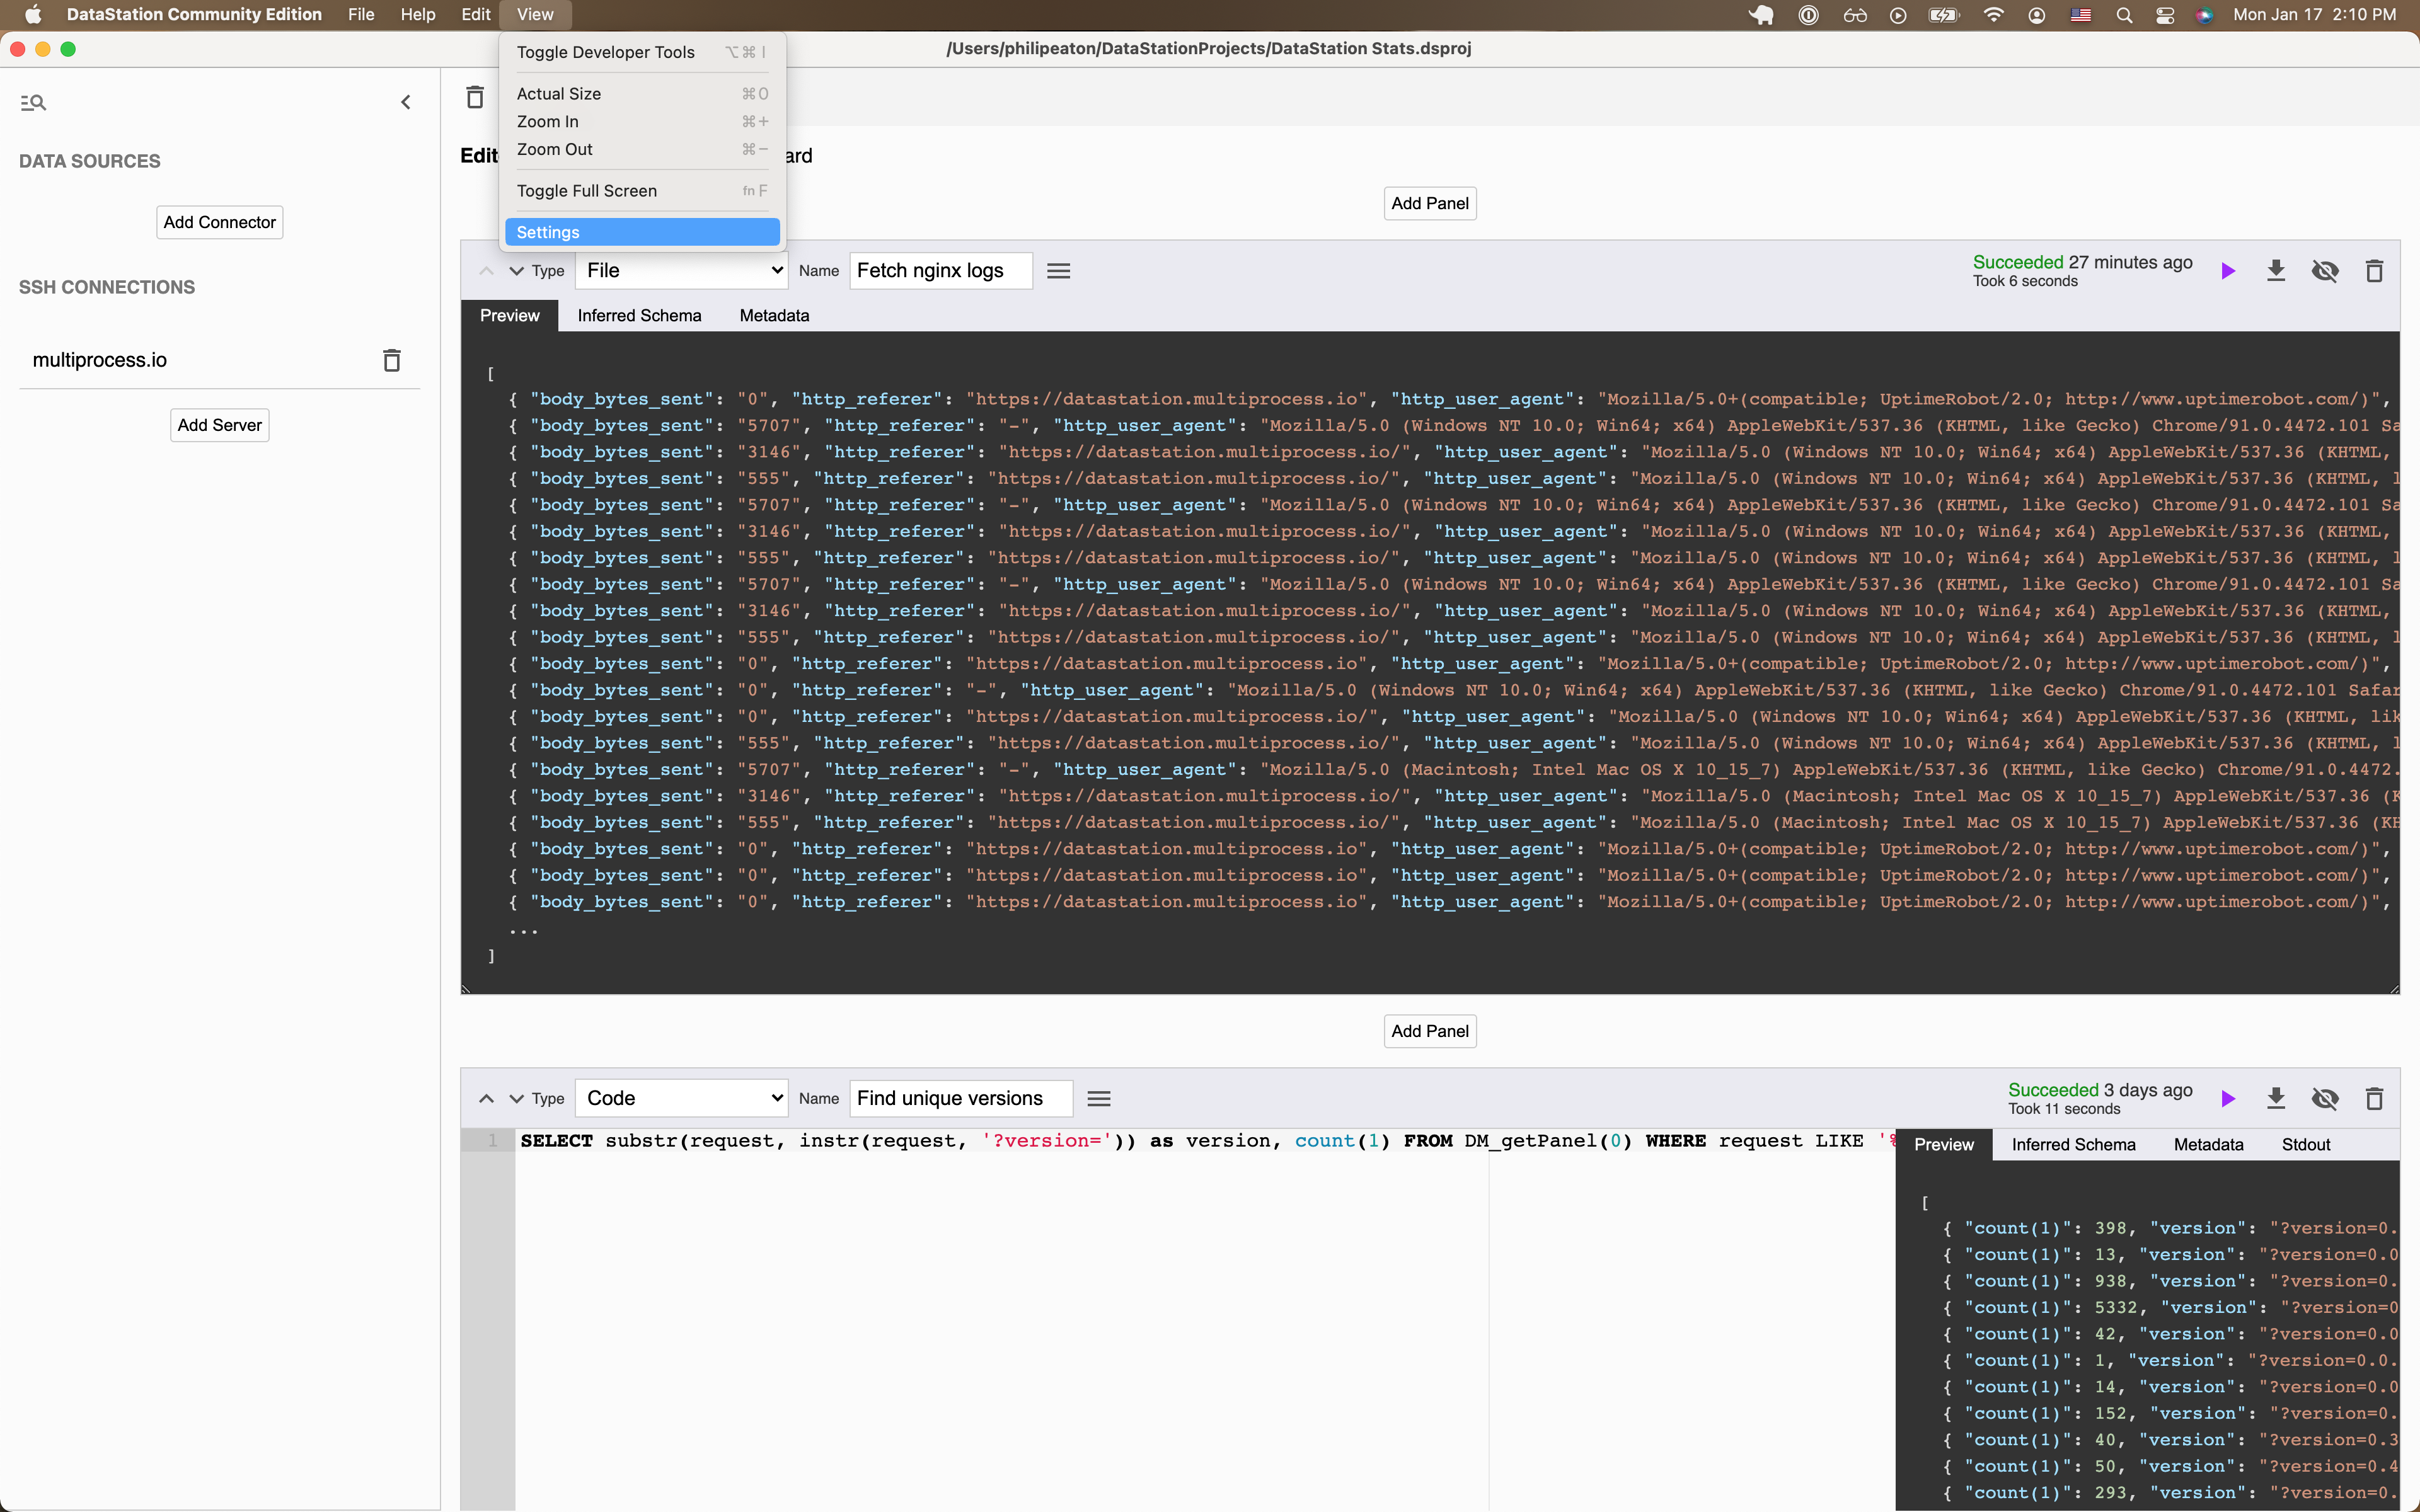Image resolution: width=2420 pixels, height=1512 pixels.
Task: Click the run/play button for 'Fetch nginx logs'
Action: (2228, 270)
